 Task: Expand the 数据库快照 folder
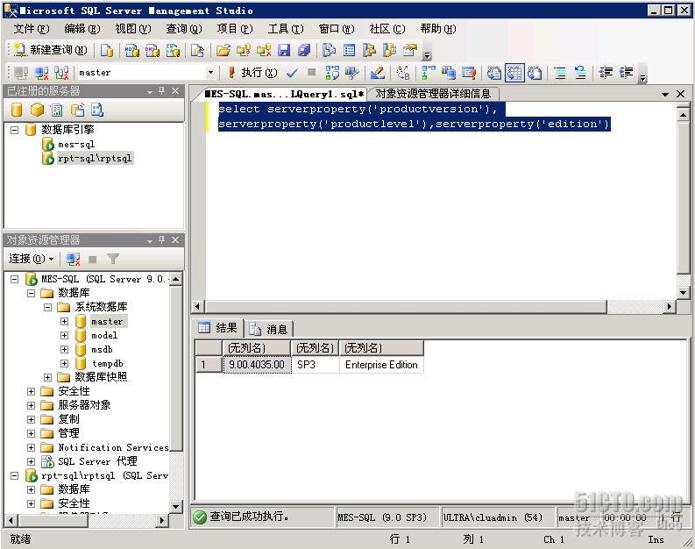click(48, 378)
